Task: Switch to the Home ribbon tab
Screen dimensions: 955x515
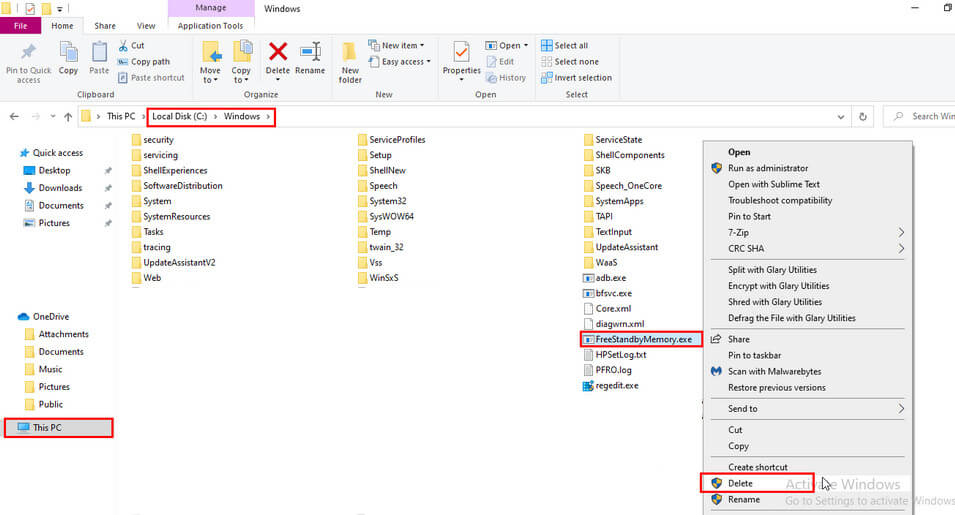Action: coord(62,26)
